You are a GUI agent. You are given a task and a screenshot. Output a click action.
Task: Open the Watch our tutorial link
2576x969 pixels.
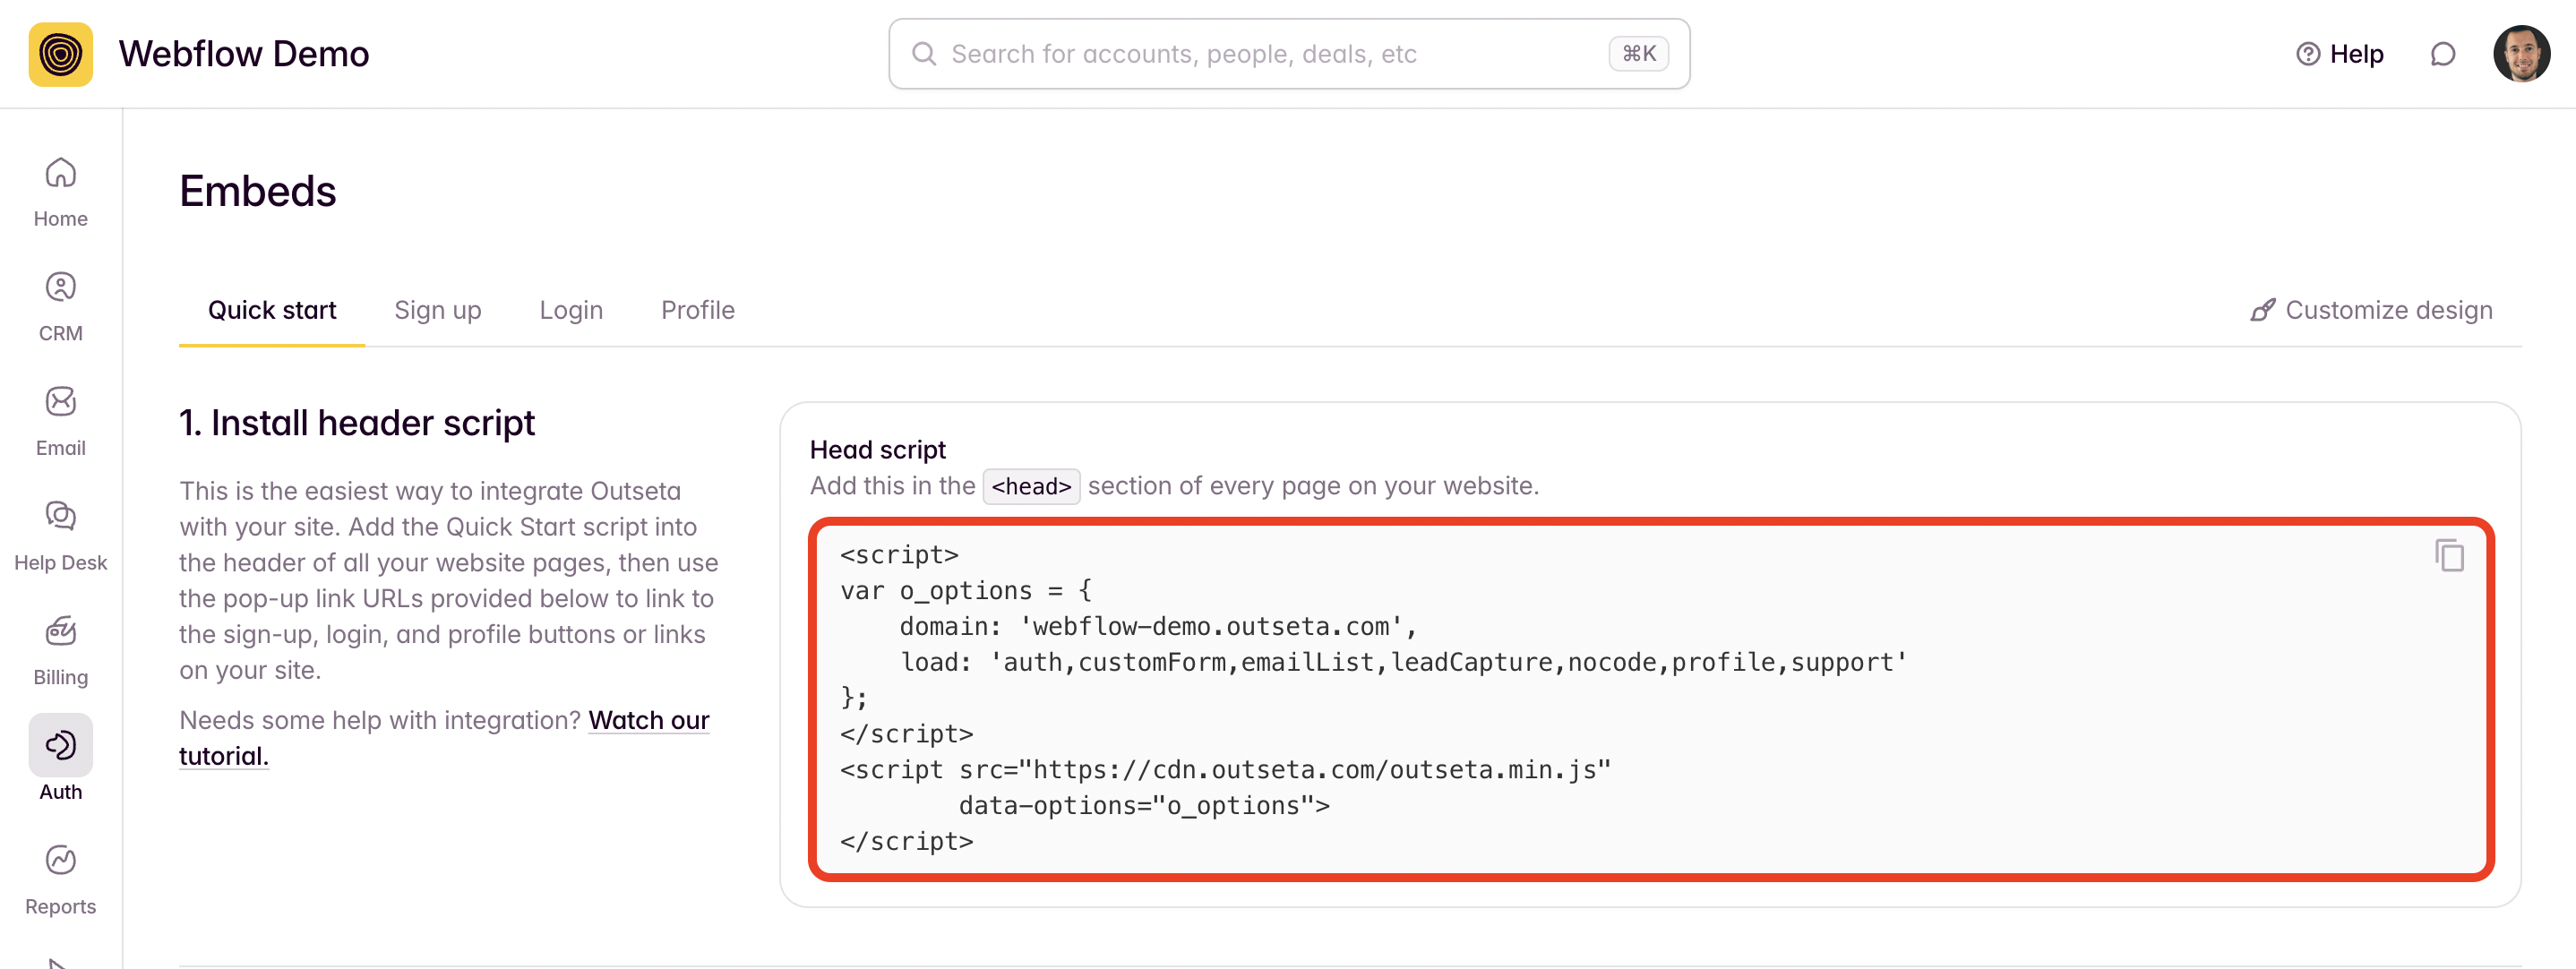(x=648, y=720)
